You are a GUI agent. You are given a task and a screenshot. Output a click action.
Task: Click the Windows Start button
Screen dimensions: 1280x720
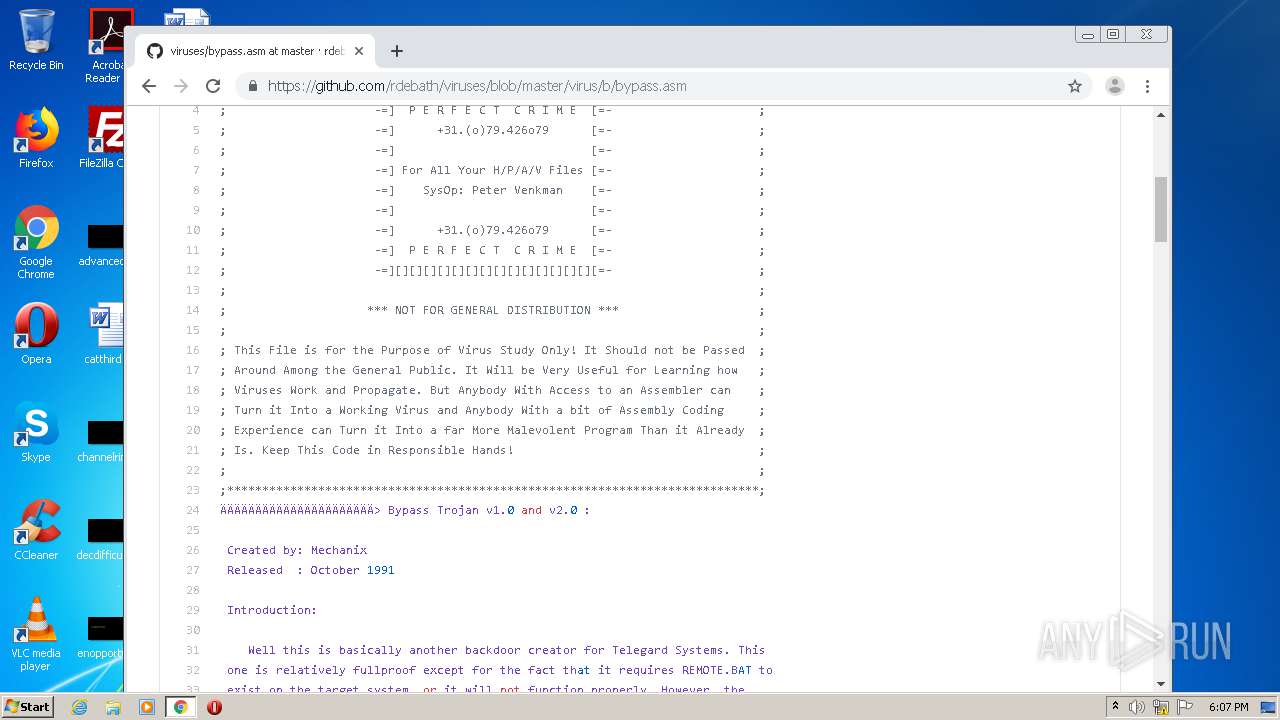coord(27,707)
